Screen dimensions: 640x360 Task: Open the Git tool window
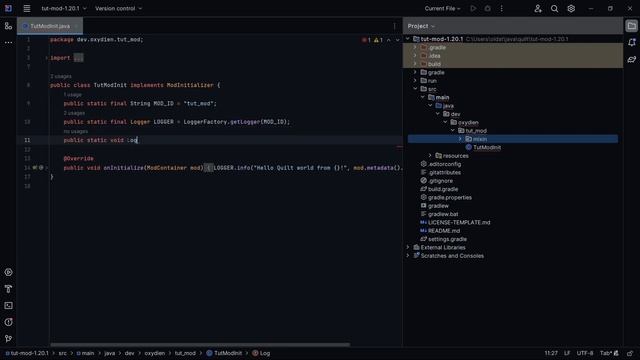(x=8, y=339)
